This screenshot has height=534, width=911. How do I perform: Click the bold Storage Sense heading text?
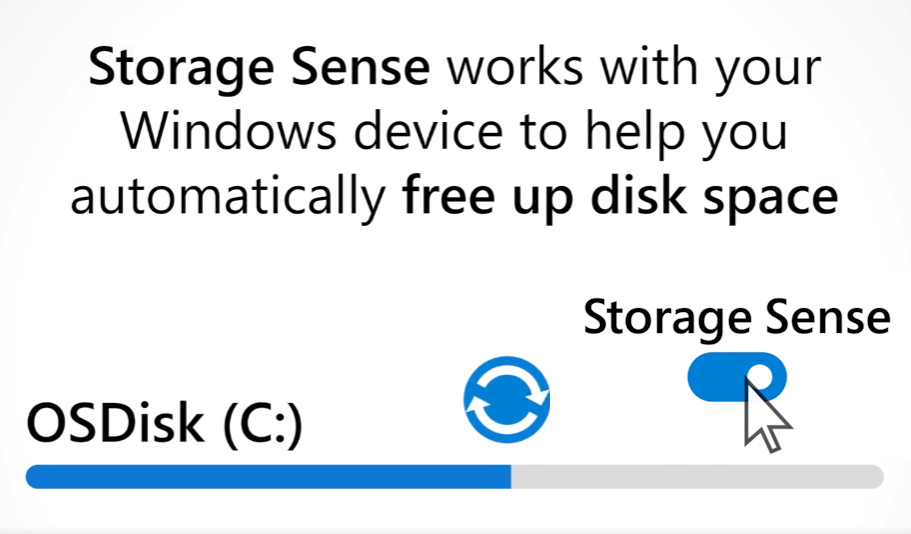coord(259,68)
